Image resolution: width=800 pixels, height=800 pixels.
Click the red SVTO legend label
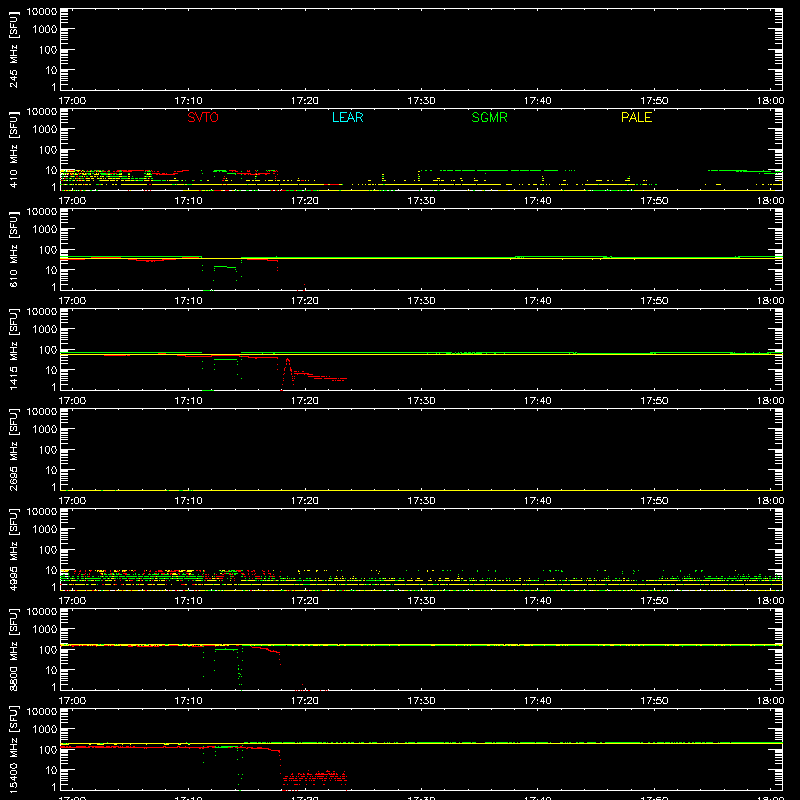click(203, 117)
